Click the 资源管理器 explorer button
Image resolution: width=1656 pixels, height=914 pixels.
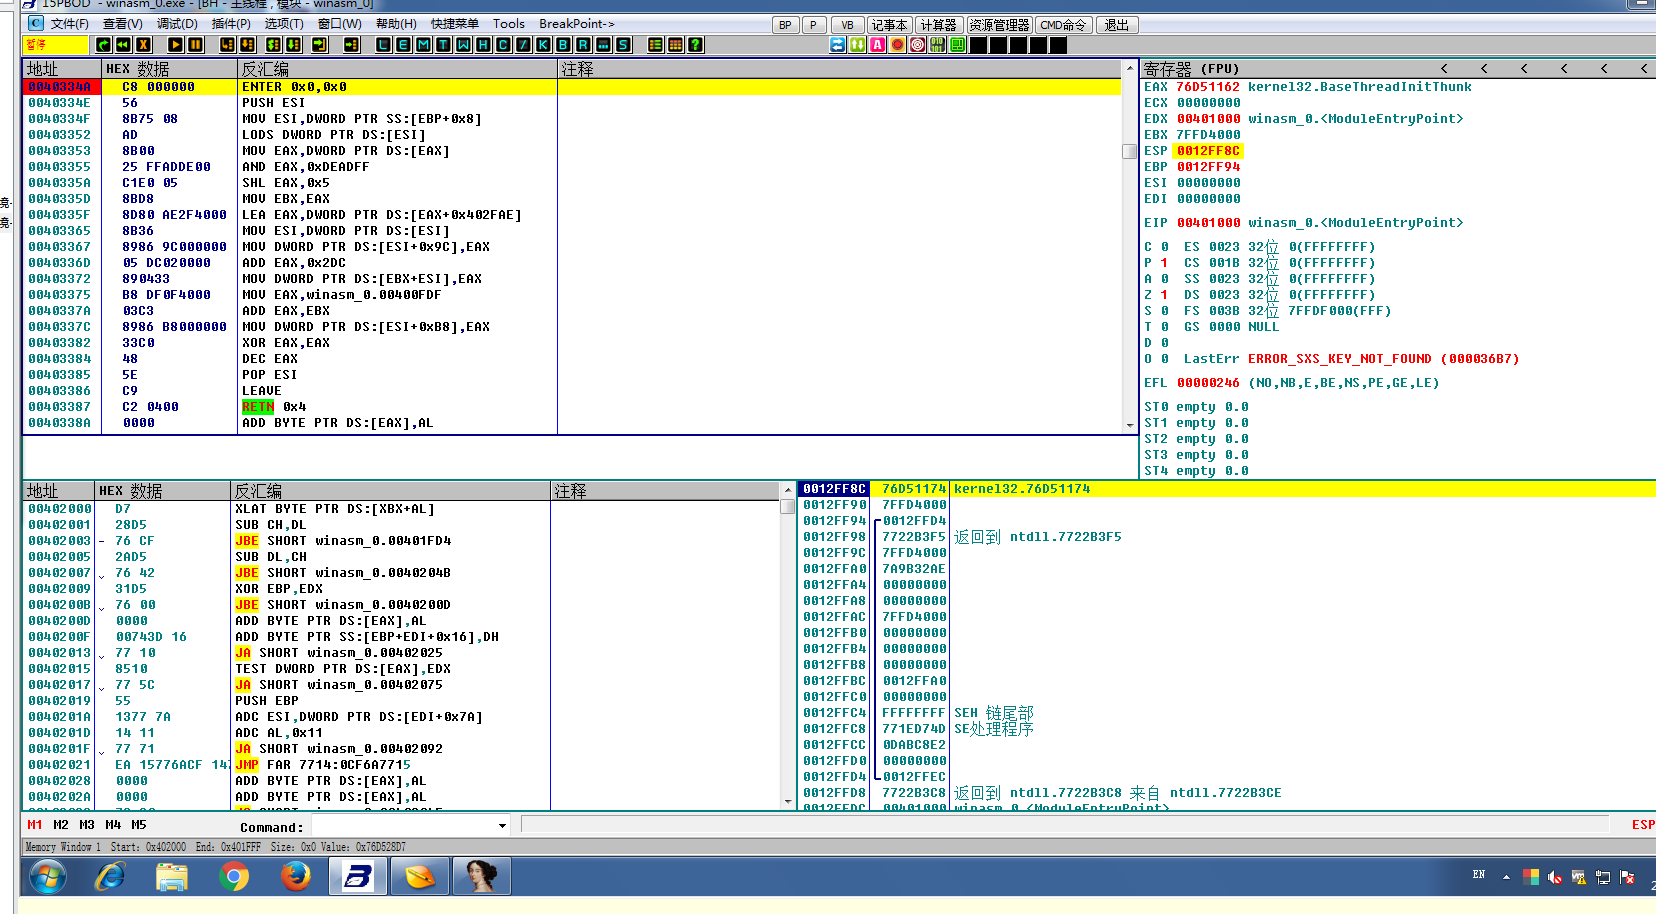[x=999, y=25]
